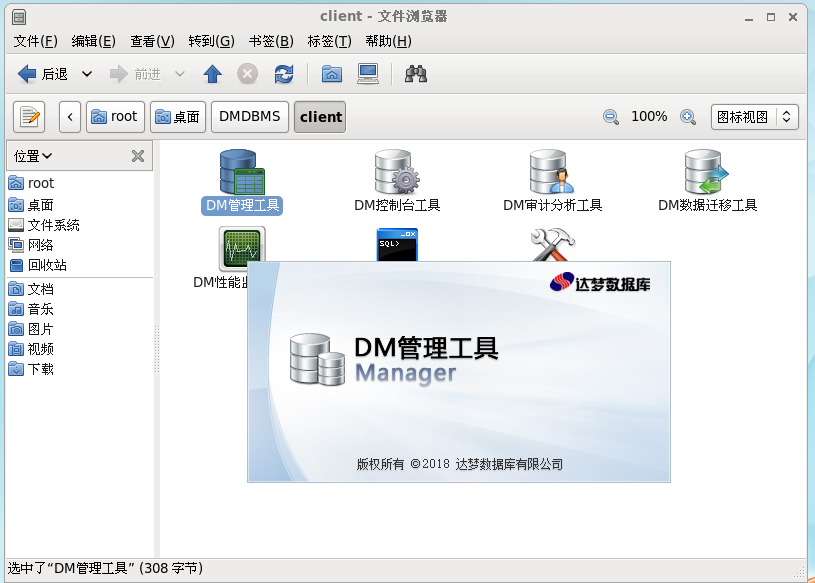Click the root path button
This screenshot has width=815, height=583.
click(114, 117)
